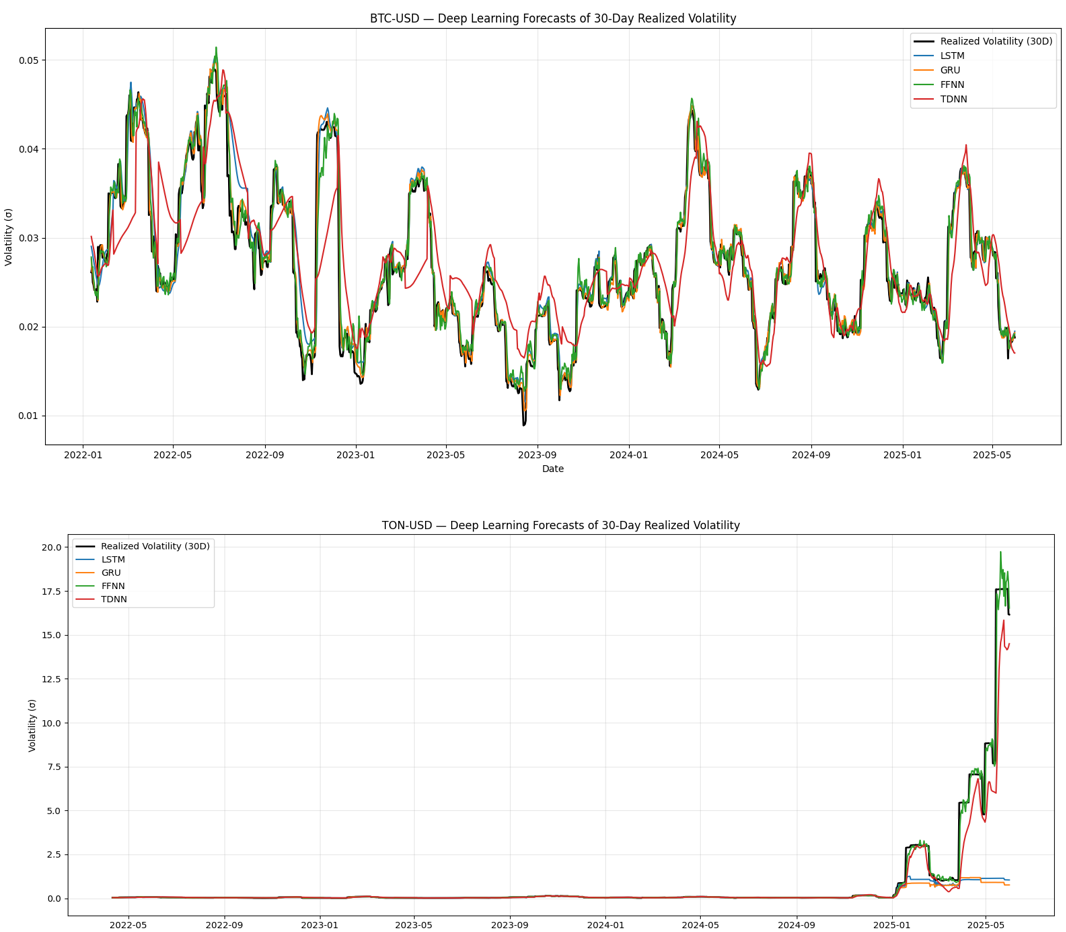Screen dimensions: 1066x932
Task: Click Realized Volatility (30D) label in TON-USD legend
Action: [x=156, y=546]
